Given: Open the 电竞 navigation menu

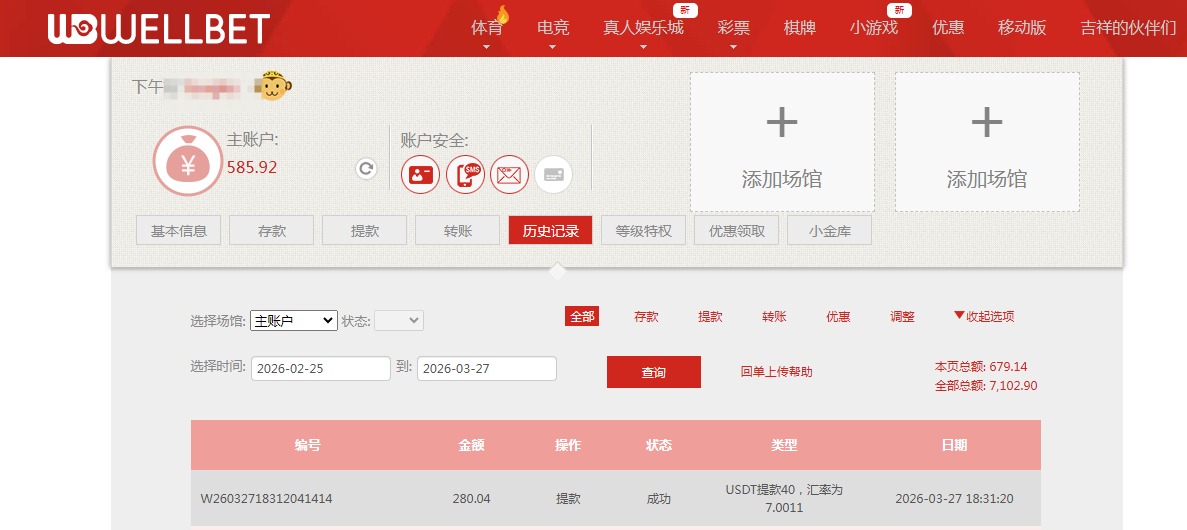Looking at the screenshot, I should pyautogui.click(x=553, y=29).
